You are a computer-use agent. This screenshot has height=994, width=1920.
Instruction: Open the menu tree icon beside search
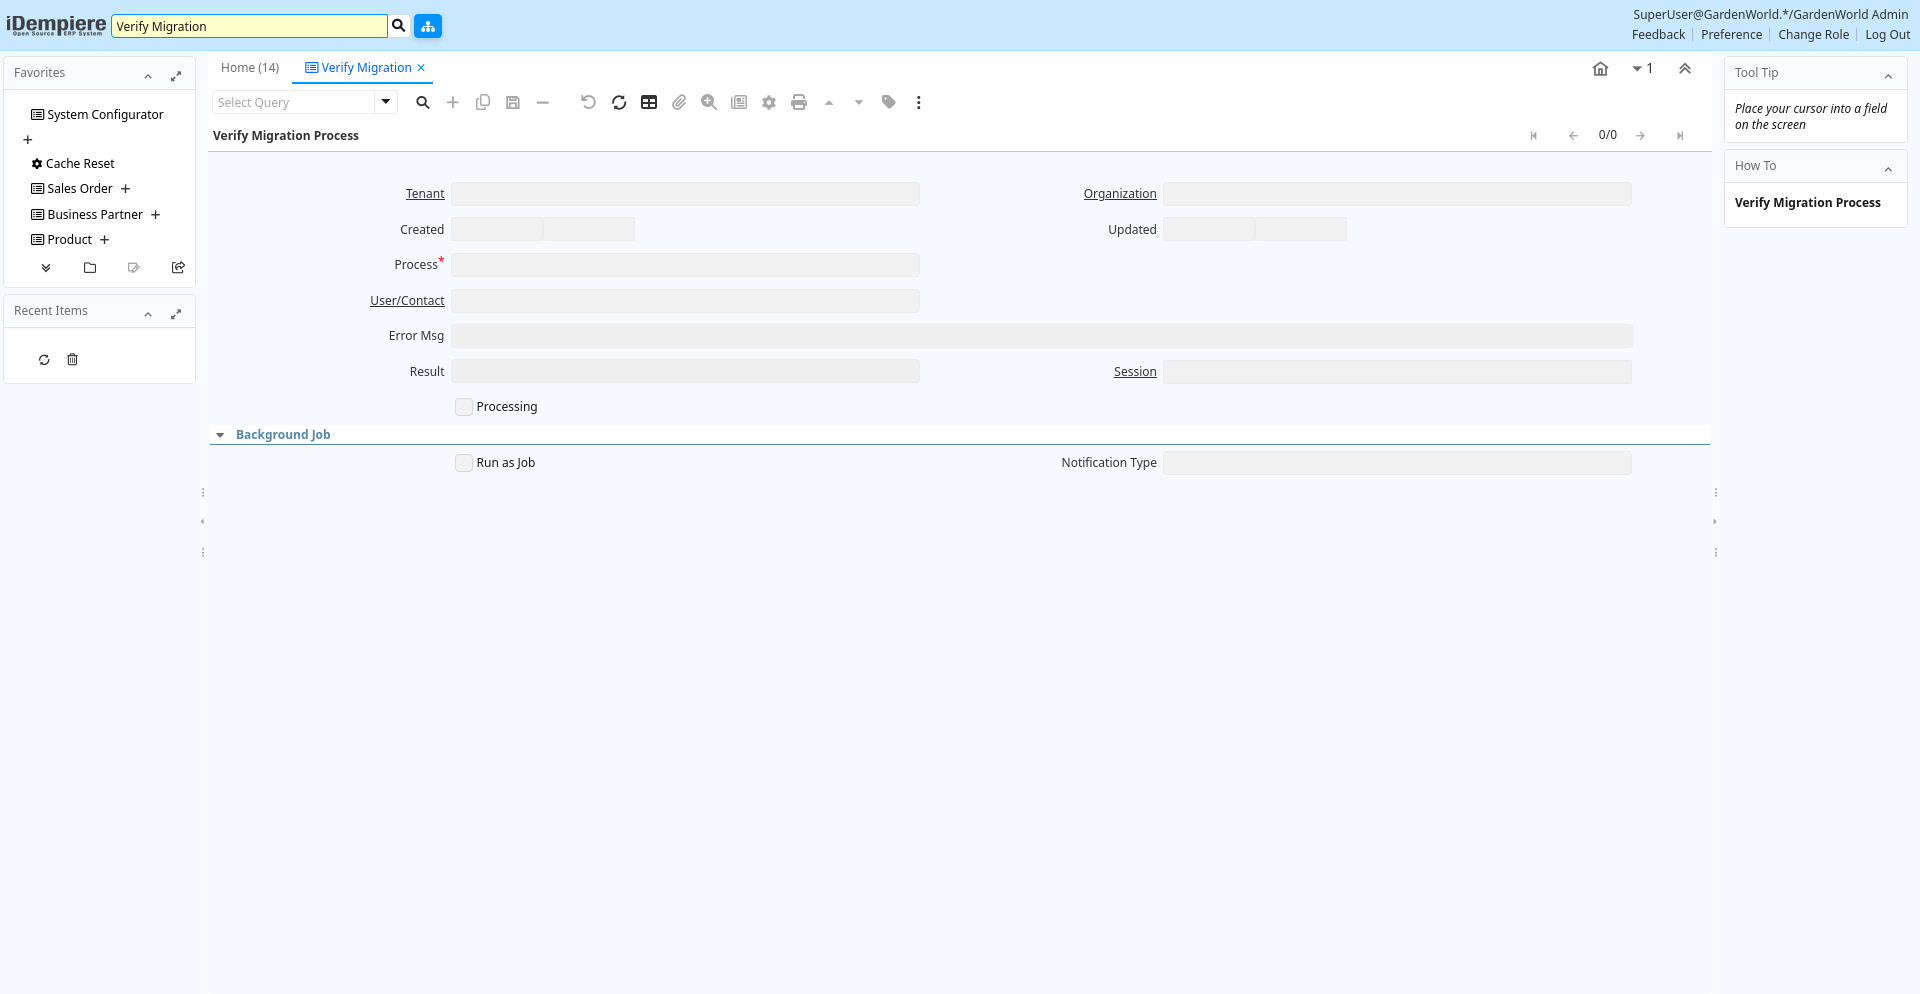click(x=428, y=26)
